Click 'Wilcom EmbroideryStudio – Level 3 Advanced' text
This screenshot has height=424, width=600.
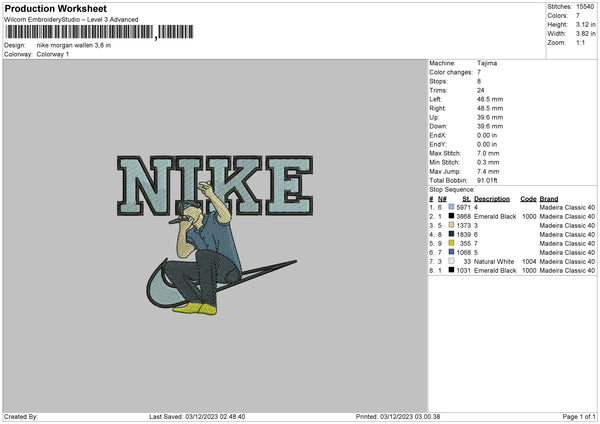[x=71, y=20]
